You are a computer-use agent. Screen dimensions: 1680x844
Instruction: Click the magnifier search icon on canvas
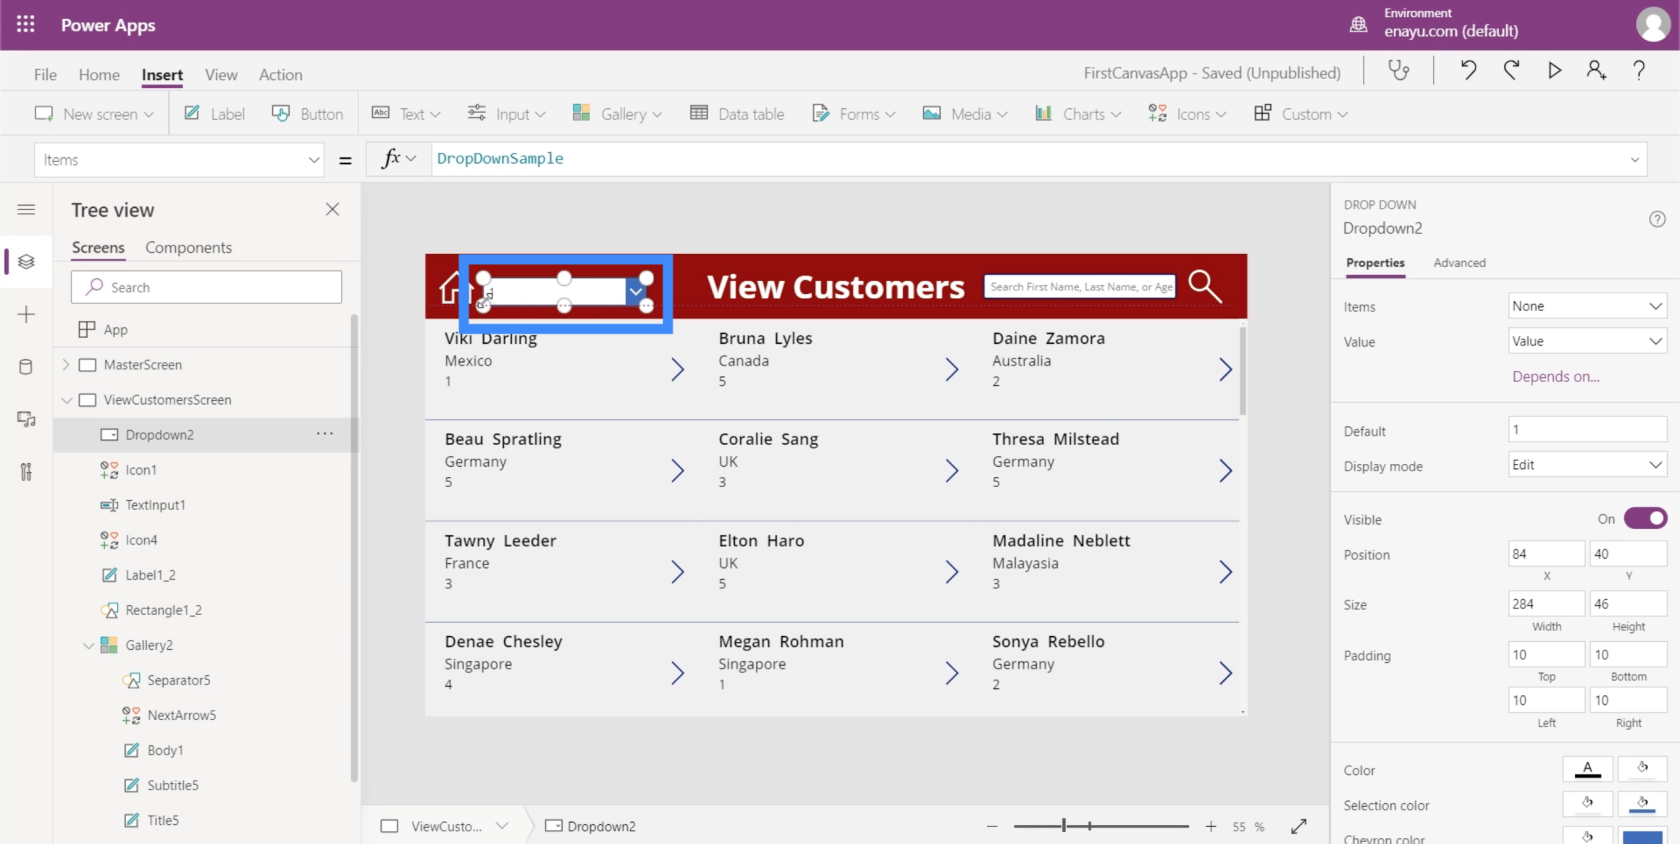[x=1205, y=286]
